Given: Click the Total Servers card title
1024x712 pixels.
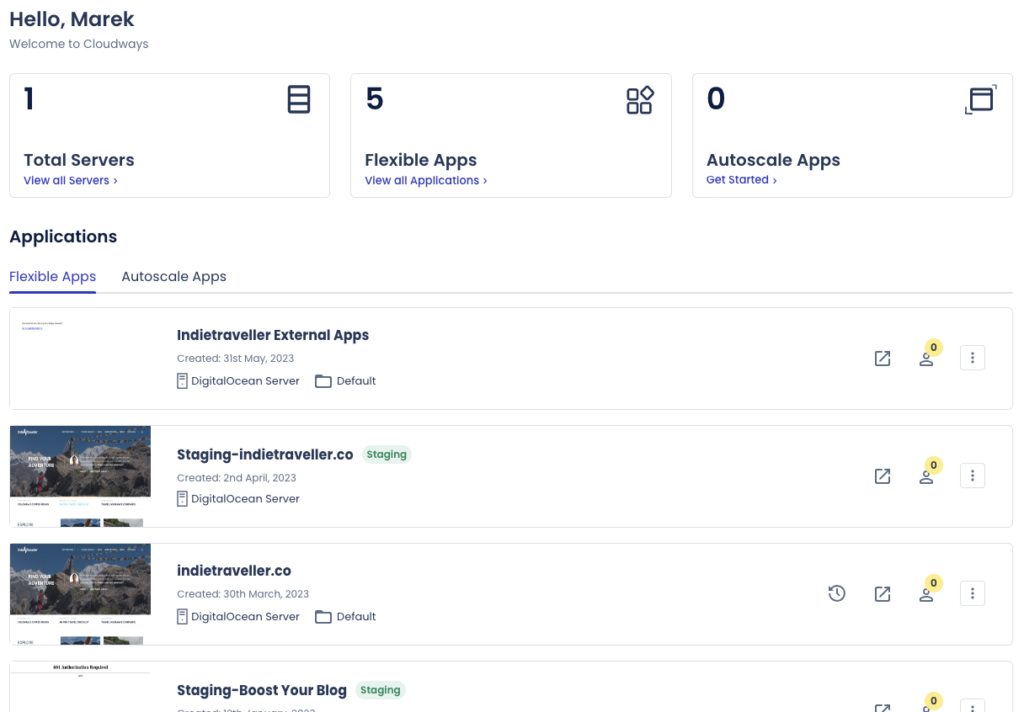Looking at the screenshot, I should tap(79, 160).
